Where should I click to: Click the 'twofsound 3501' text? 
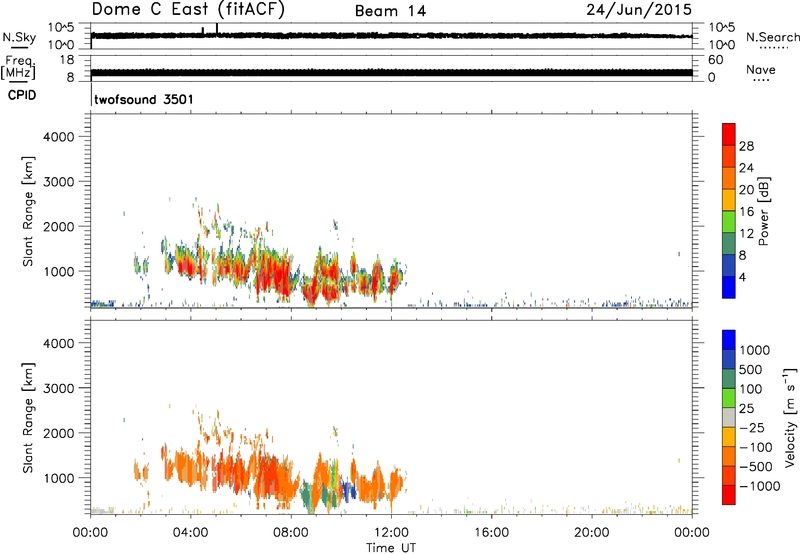point(144,99)
